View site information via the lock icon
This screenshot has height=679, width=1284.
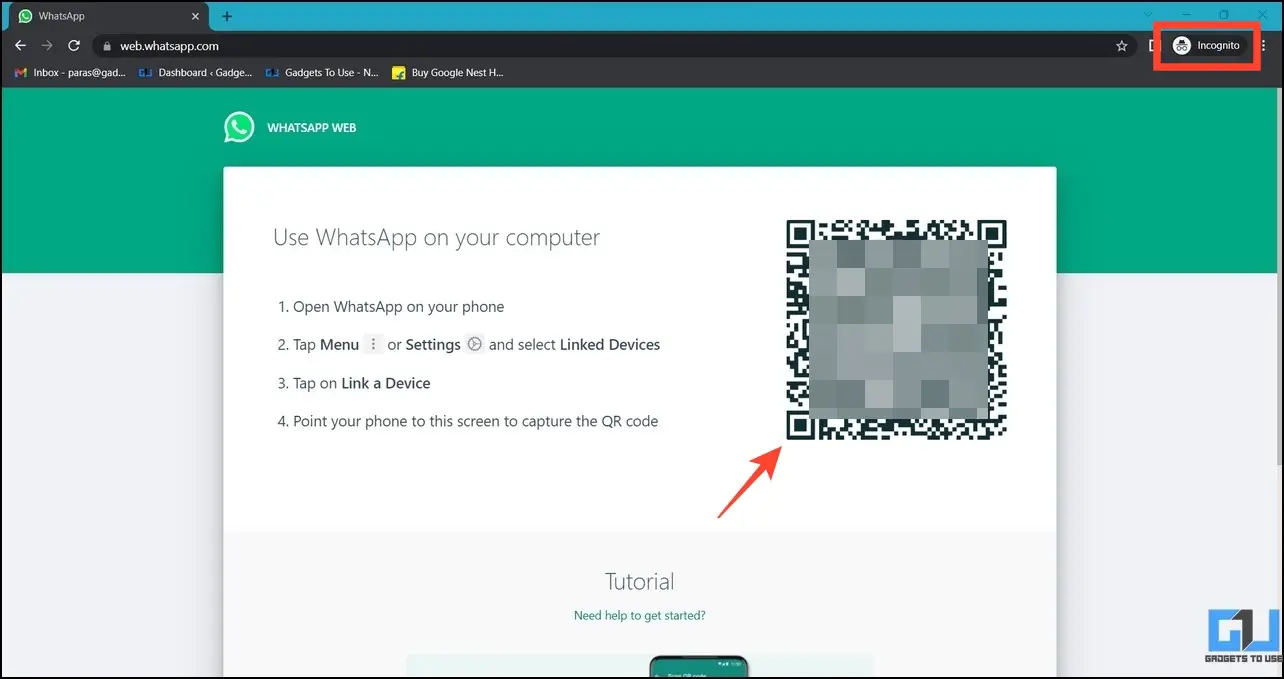(x=108, y=46)
